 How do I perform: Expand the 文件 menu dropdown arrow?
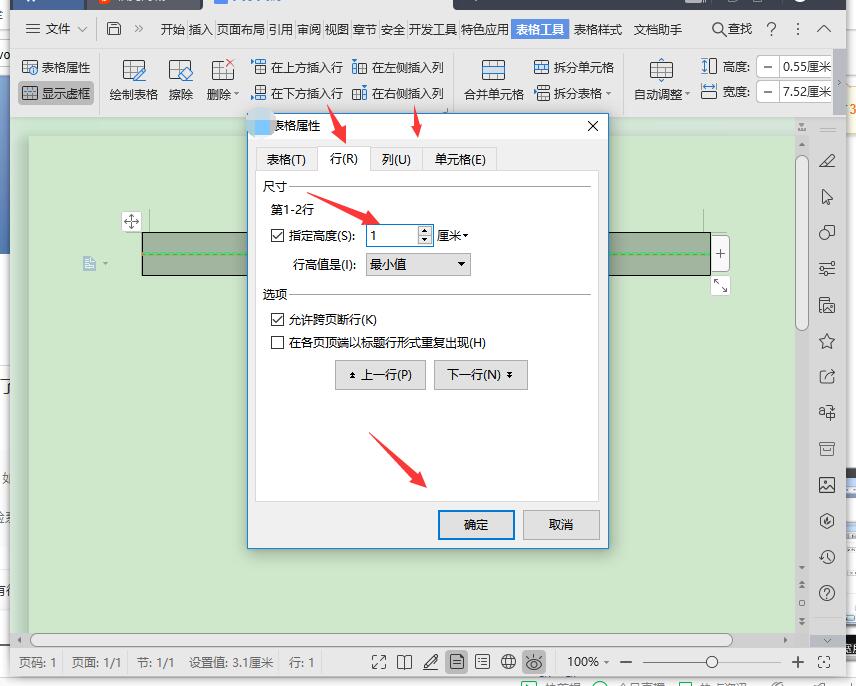coord(82,29)
